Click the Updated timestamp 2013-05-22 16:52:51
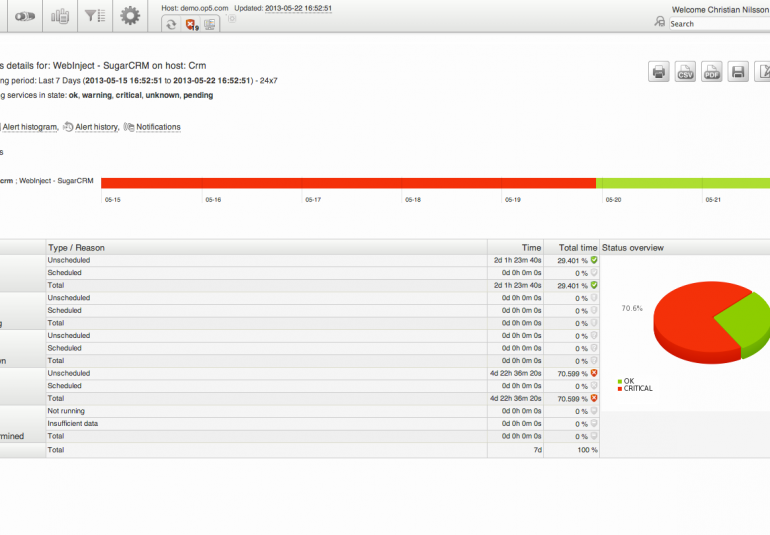The height and width of the screenshot is (535, 770). point(299,8)
